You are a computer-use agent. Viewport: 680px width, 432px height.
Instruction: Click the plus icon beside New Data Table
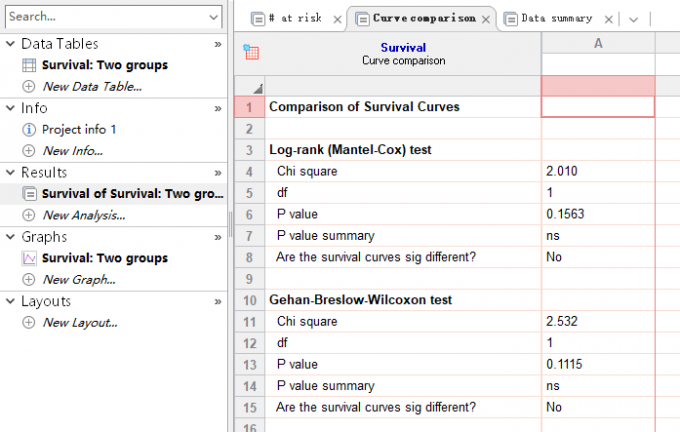click(x=29, y=86)
